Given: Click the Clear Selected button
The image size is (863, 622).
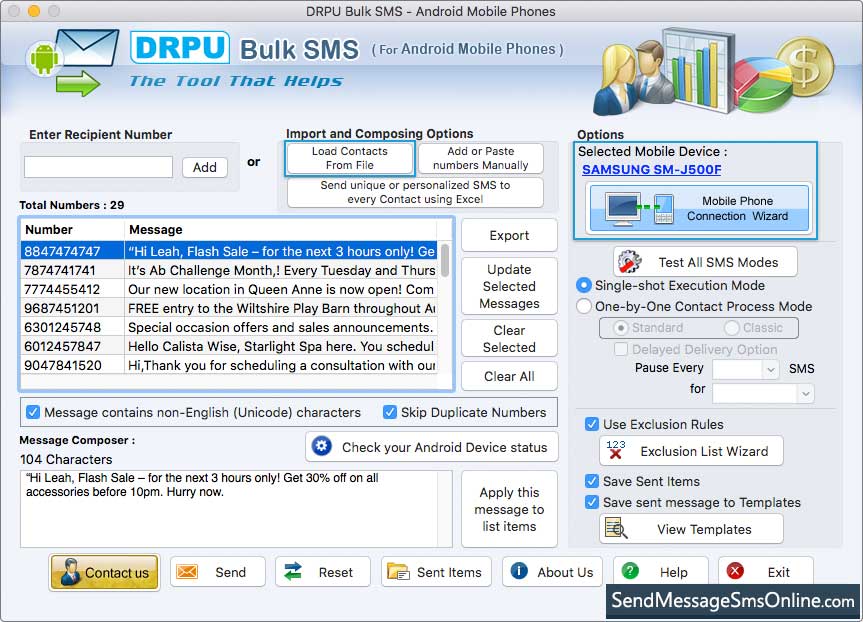Looking at the screenshot, I should 509,339.
